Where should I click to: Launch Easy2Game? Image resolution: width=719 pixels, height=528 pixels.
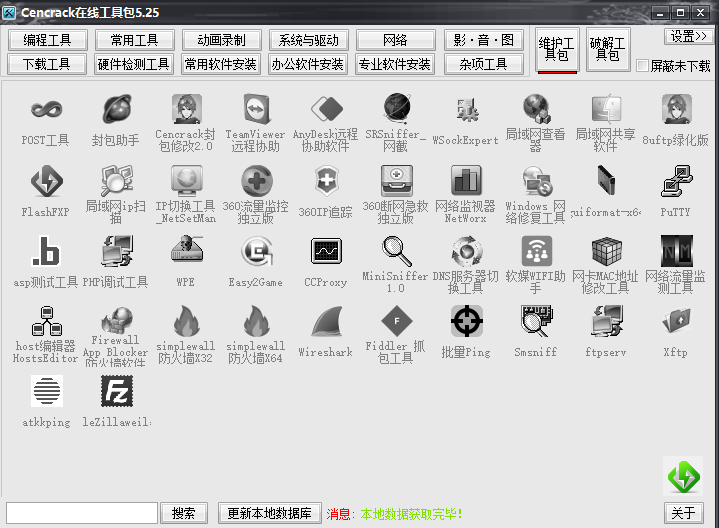click(x=256, y=251)
